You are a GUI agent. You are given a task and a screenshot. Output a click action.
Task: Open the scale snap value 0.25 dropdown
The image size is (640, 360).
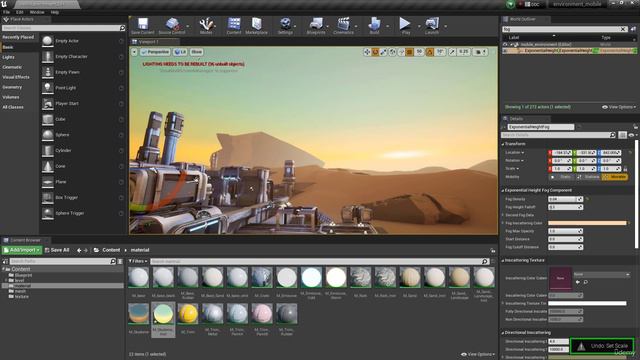(x=463, y=52)
